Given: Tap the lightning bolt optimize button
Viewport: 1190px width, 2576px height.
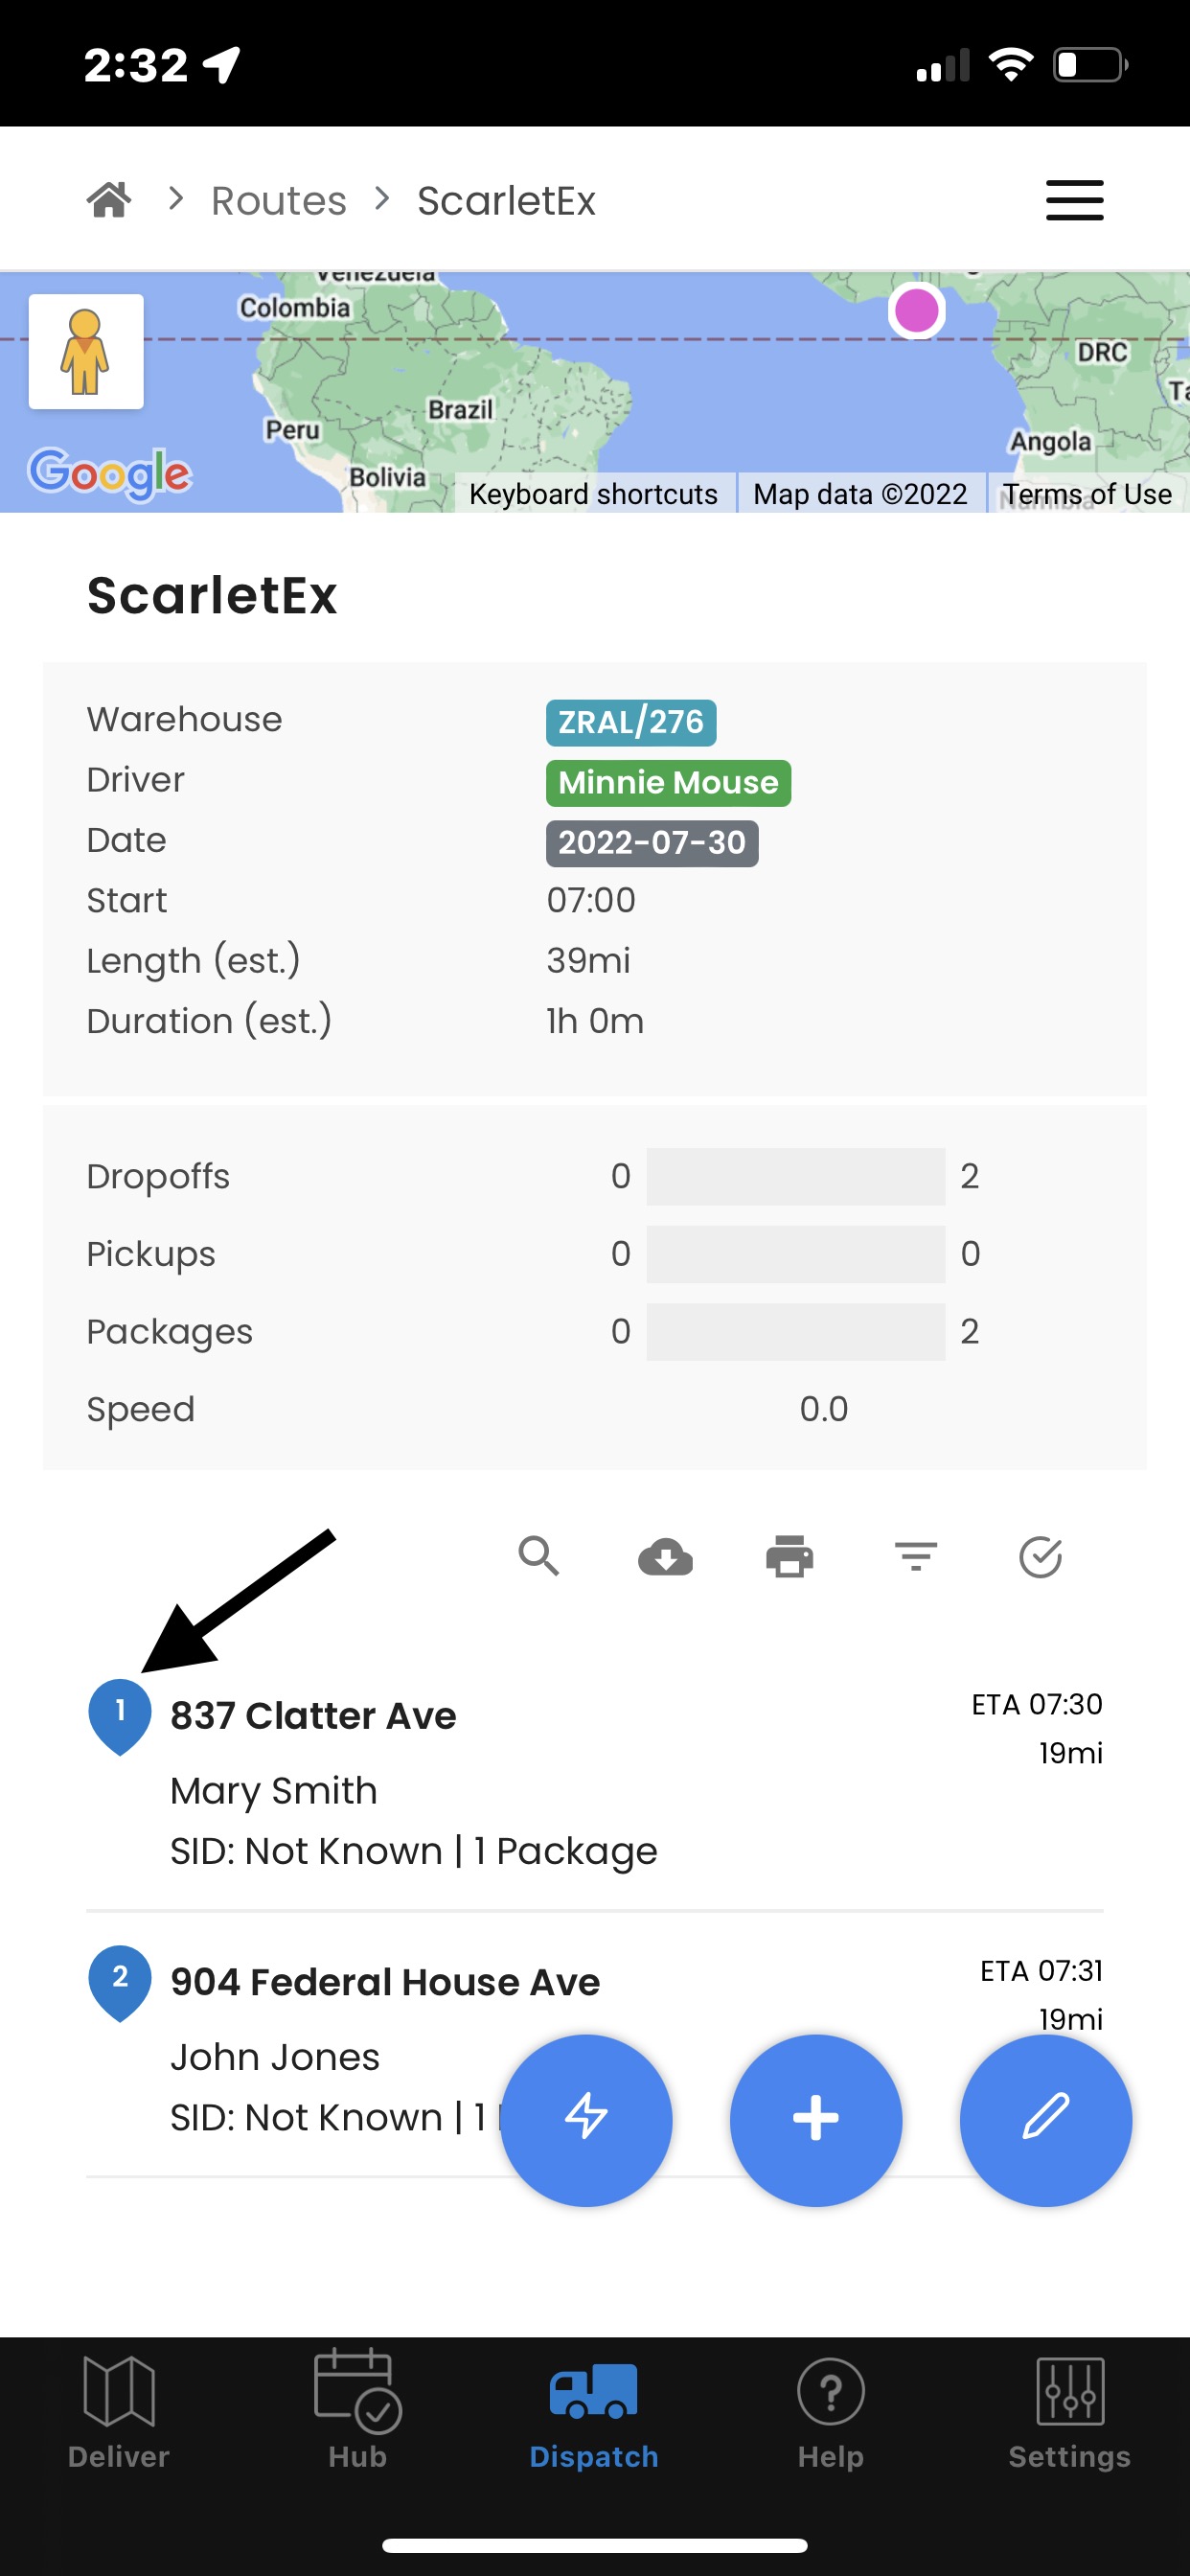Looking at the screenshot, I should click(586, 2120).
